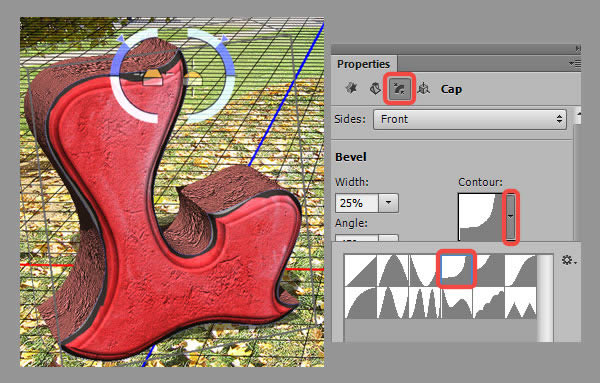Click the contour preset list scrollbar
This screenshot has width=600, height=383.
545,298
